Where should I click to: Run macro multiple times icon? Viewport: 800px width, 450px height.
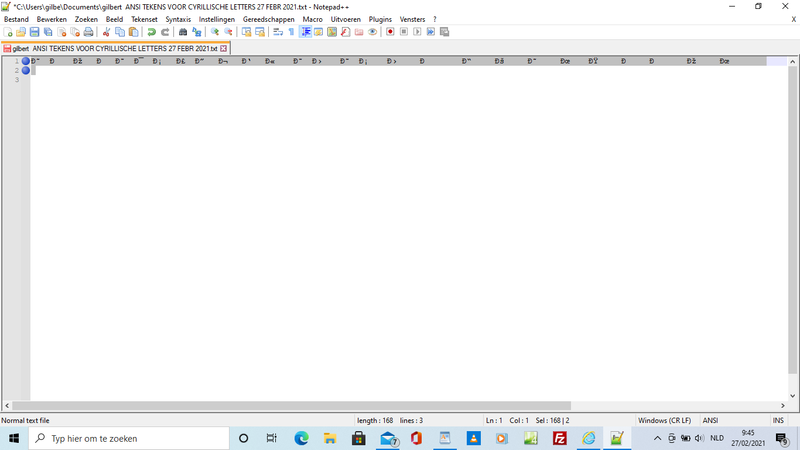coord(431,32)
